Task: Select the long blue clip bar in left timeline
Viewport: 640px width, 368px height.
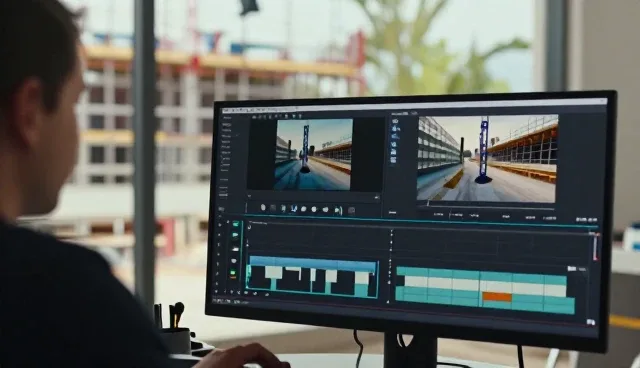Action: pyautogui.click(x=313, y=264)
